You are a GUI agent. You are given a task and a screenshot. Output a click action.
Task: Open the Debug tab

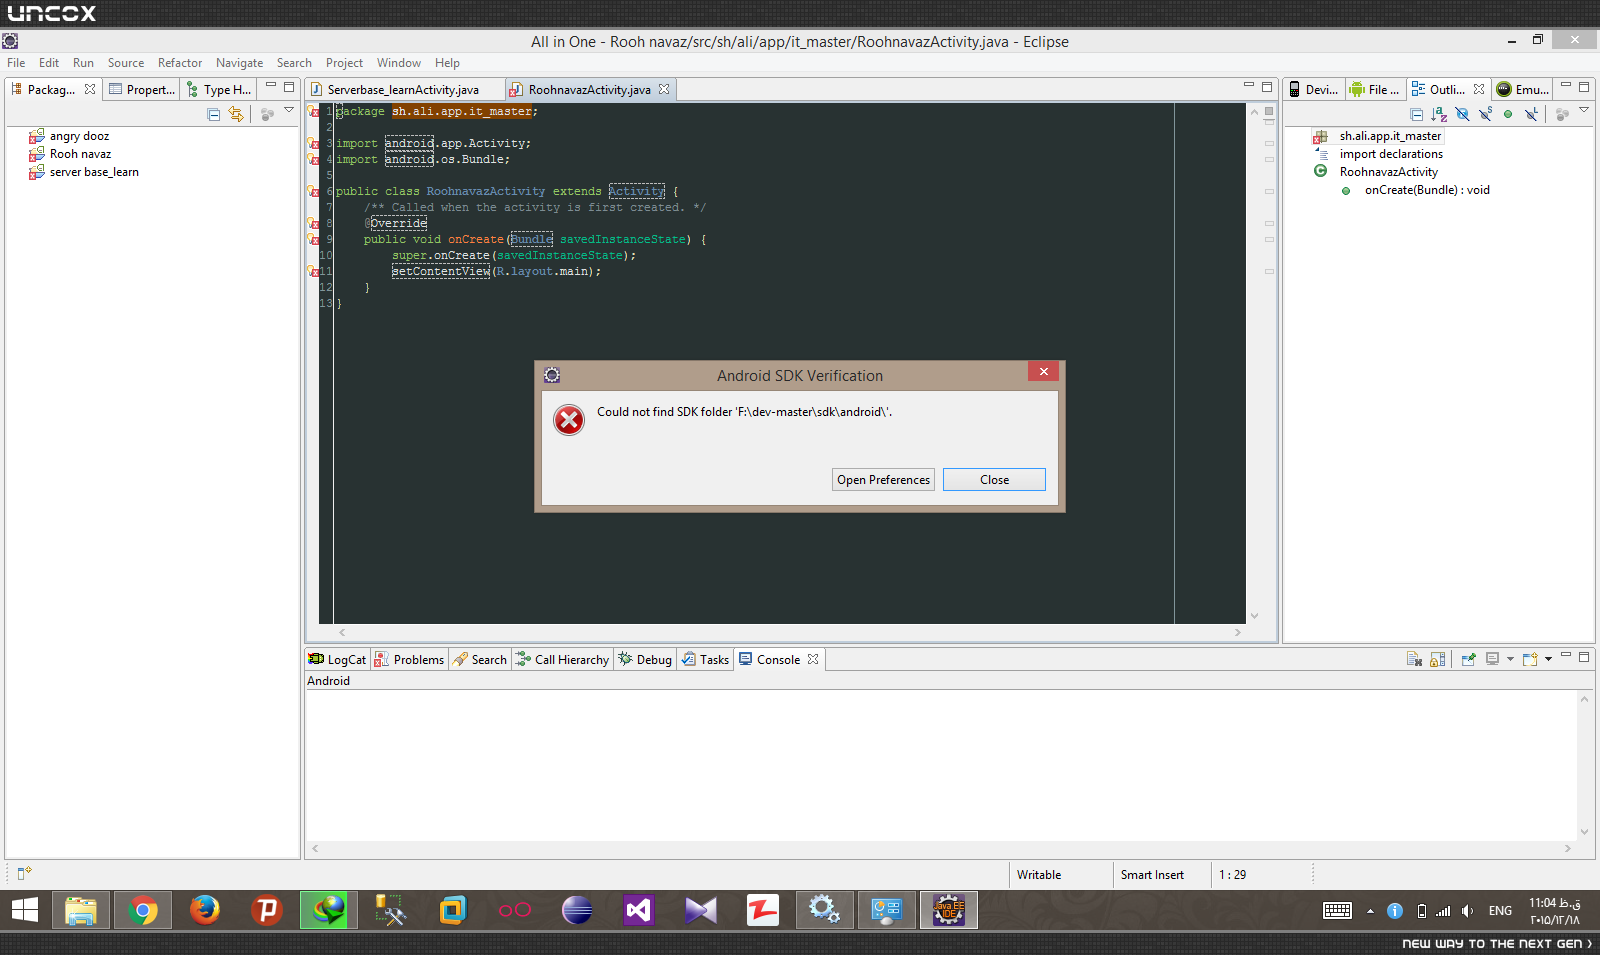tap(645, 660)
